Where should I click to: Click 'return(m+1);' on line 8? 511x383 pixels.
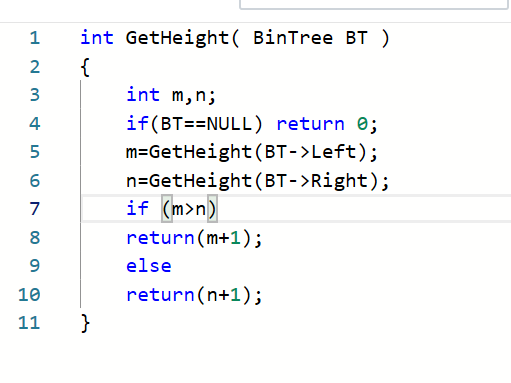(x=194, y=238)
